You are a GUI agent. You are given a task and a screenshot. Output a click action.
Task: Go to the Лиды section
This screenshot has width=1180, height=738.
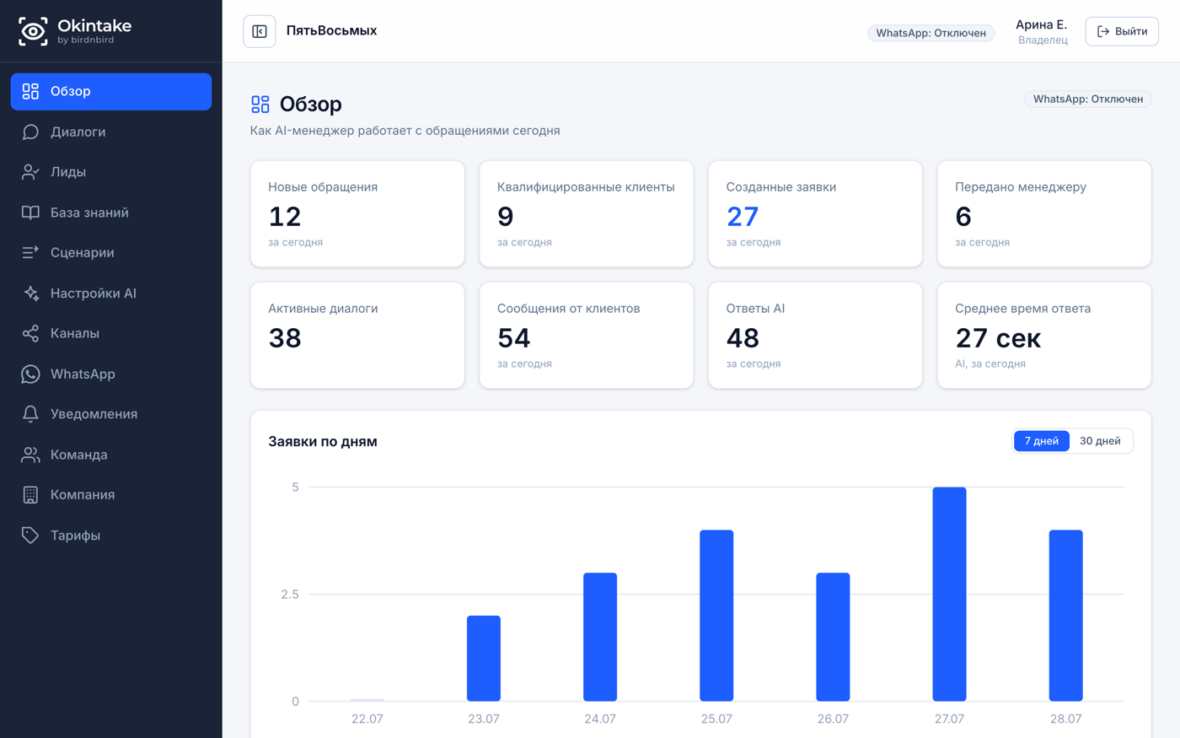tap(111, 172)
